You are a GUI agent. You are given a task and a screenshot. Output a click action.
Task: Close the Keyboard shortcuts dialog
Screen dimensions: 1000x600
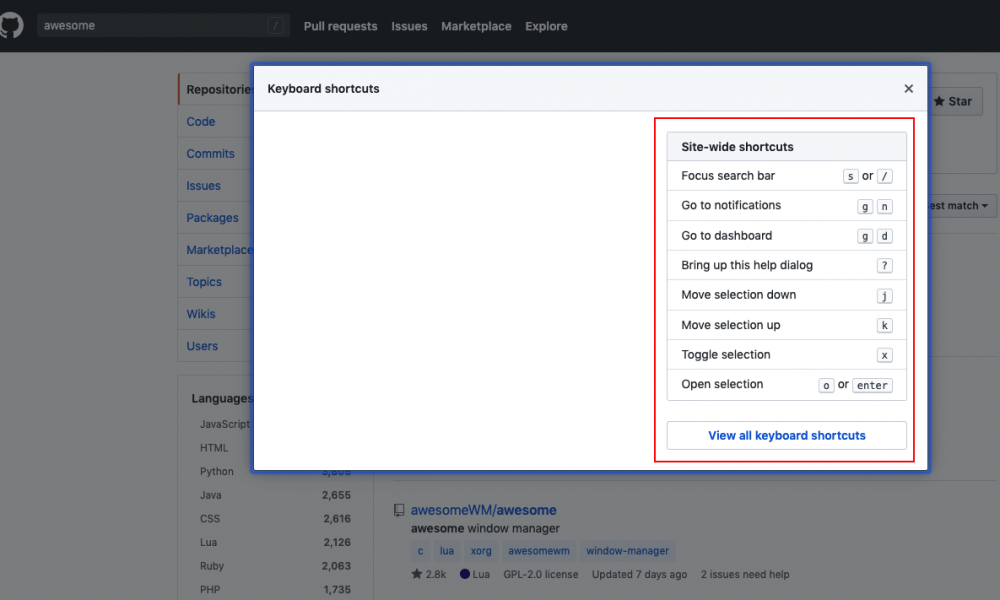click(x=908, y=88)
